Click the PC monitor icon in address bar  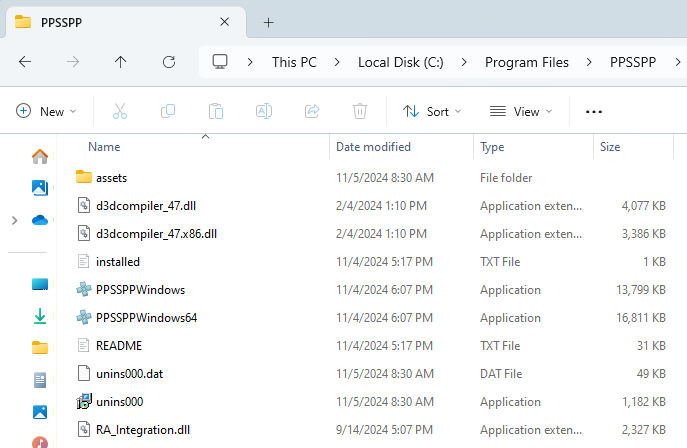click(x=220, y=62)
